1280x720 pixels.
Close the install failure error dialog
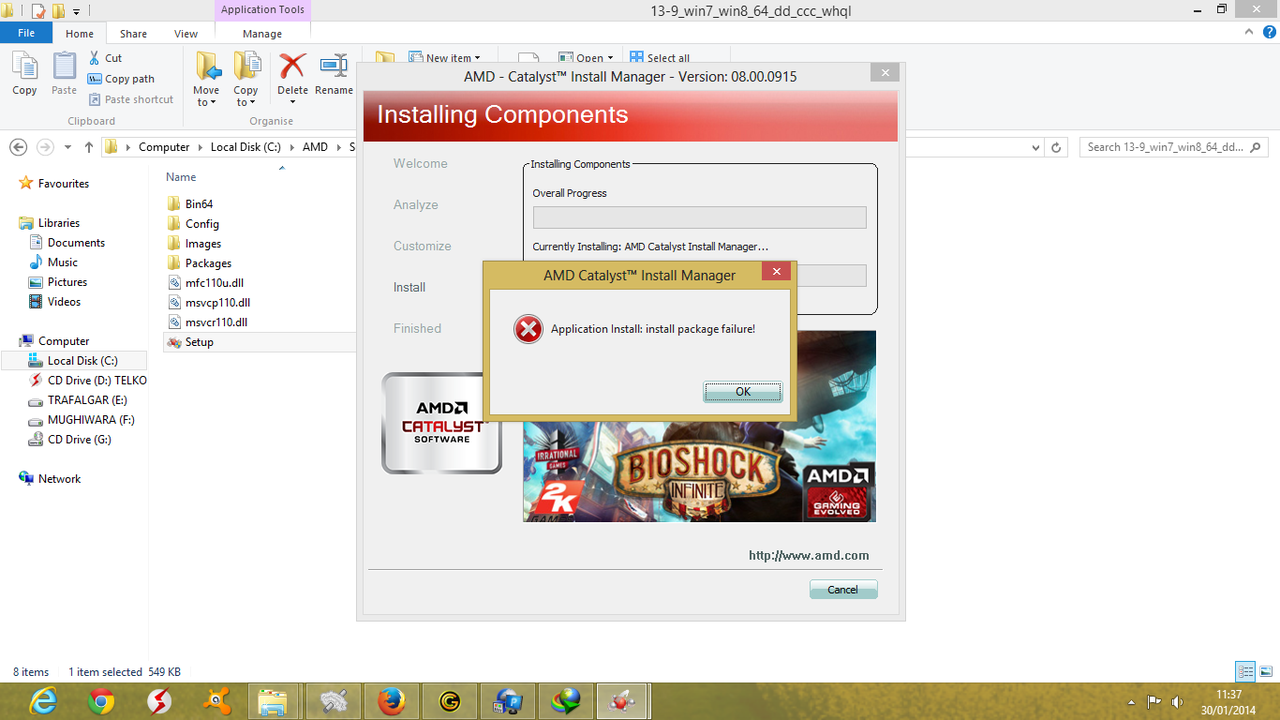(x=776, y=271)
